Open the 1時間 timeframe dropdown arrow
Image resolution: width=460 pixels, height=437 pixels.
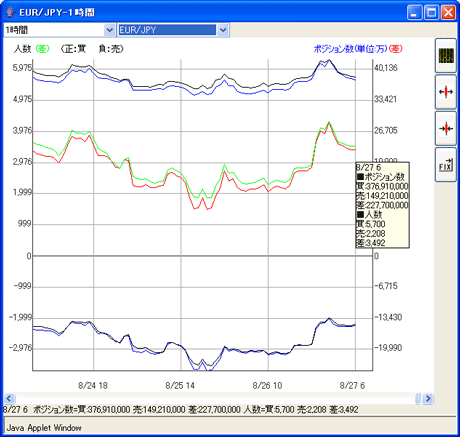109,30
